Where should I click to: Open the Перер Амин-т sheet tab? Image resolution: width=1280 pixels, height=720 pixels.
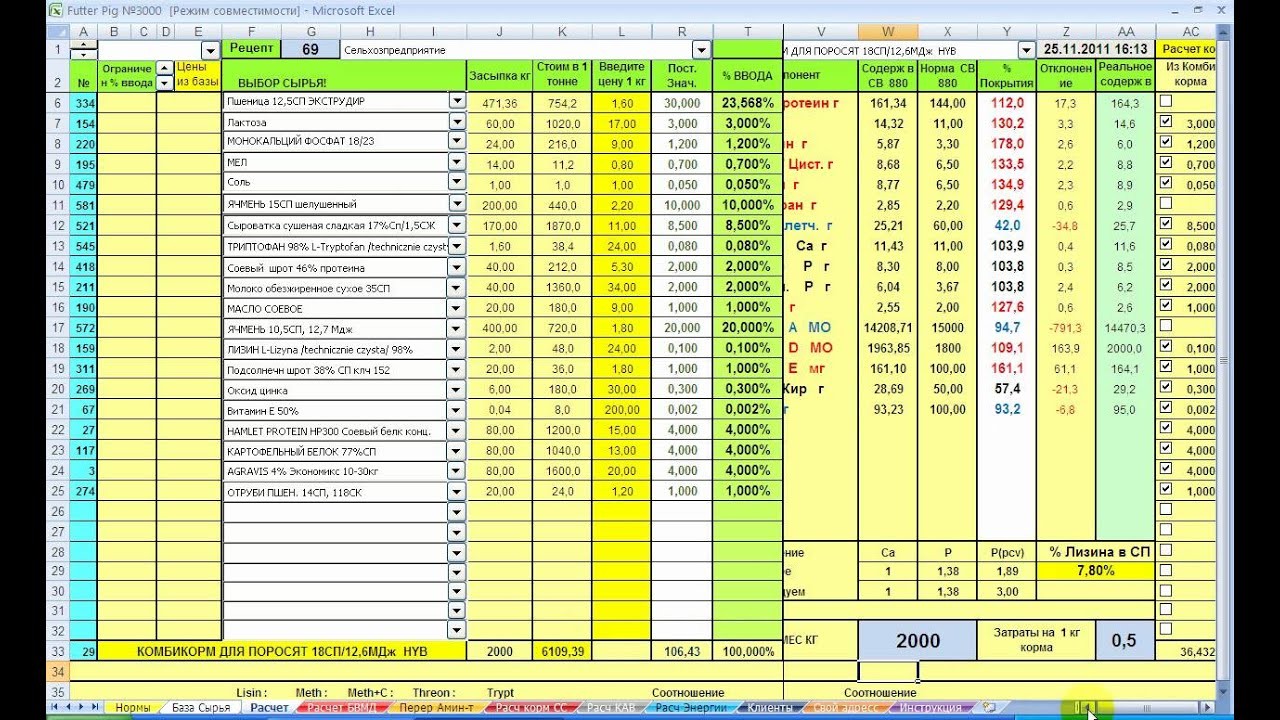coord(436,707)
